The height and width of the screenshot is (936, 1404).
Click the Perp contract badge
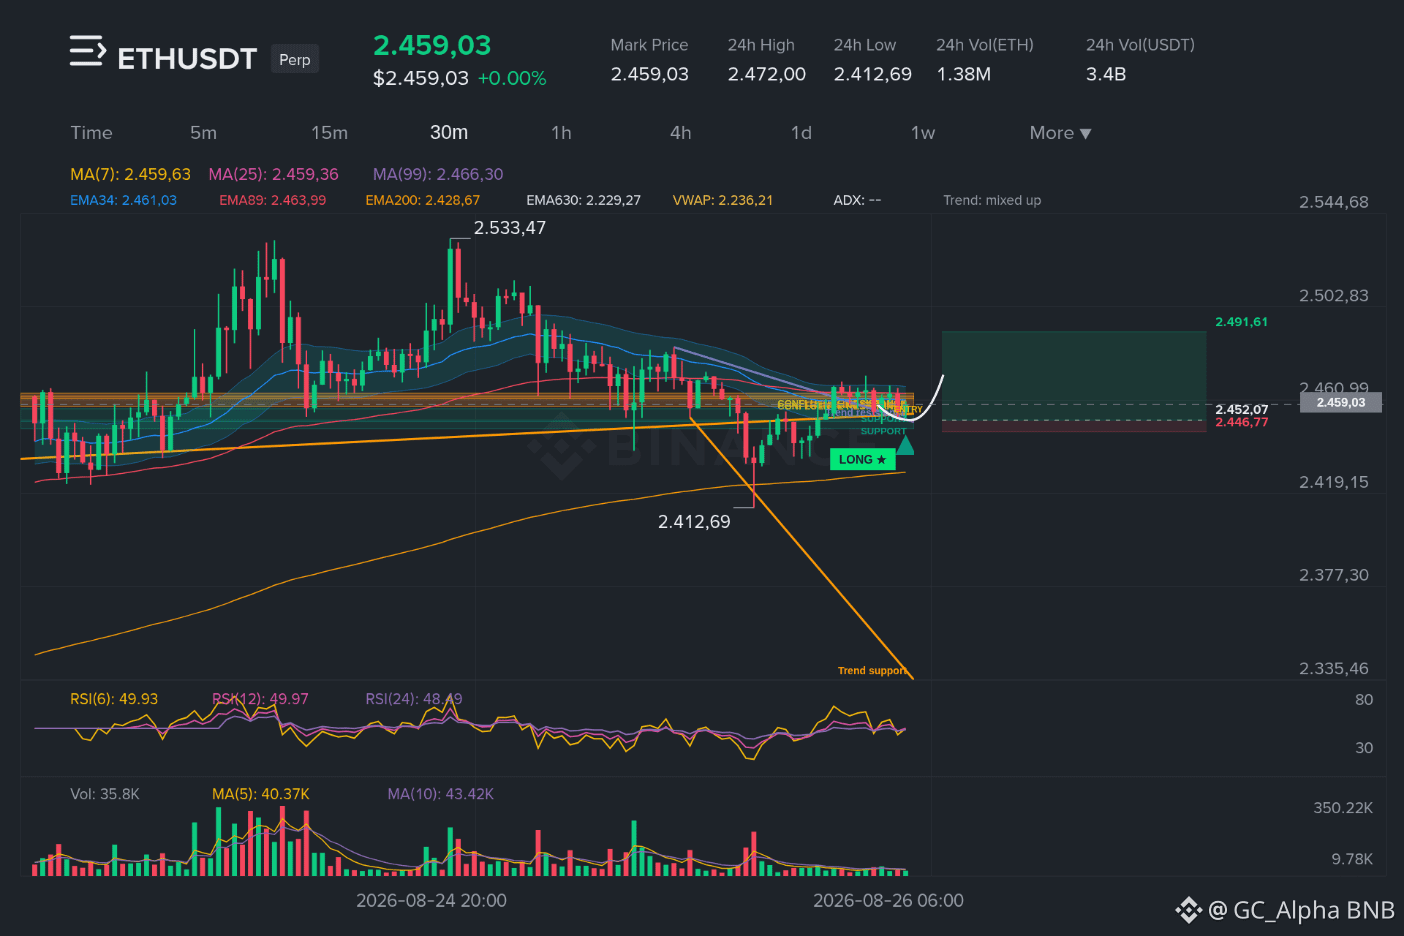point(294,60)
